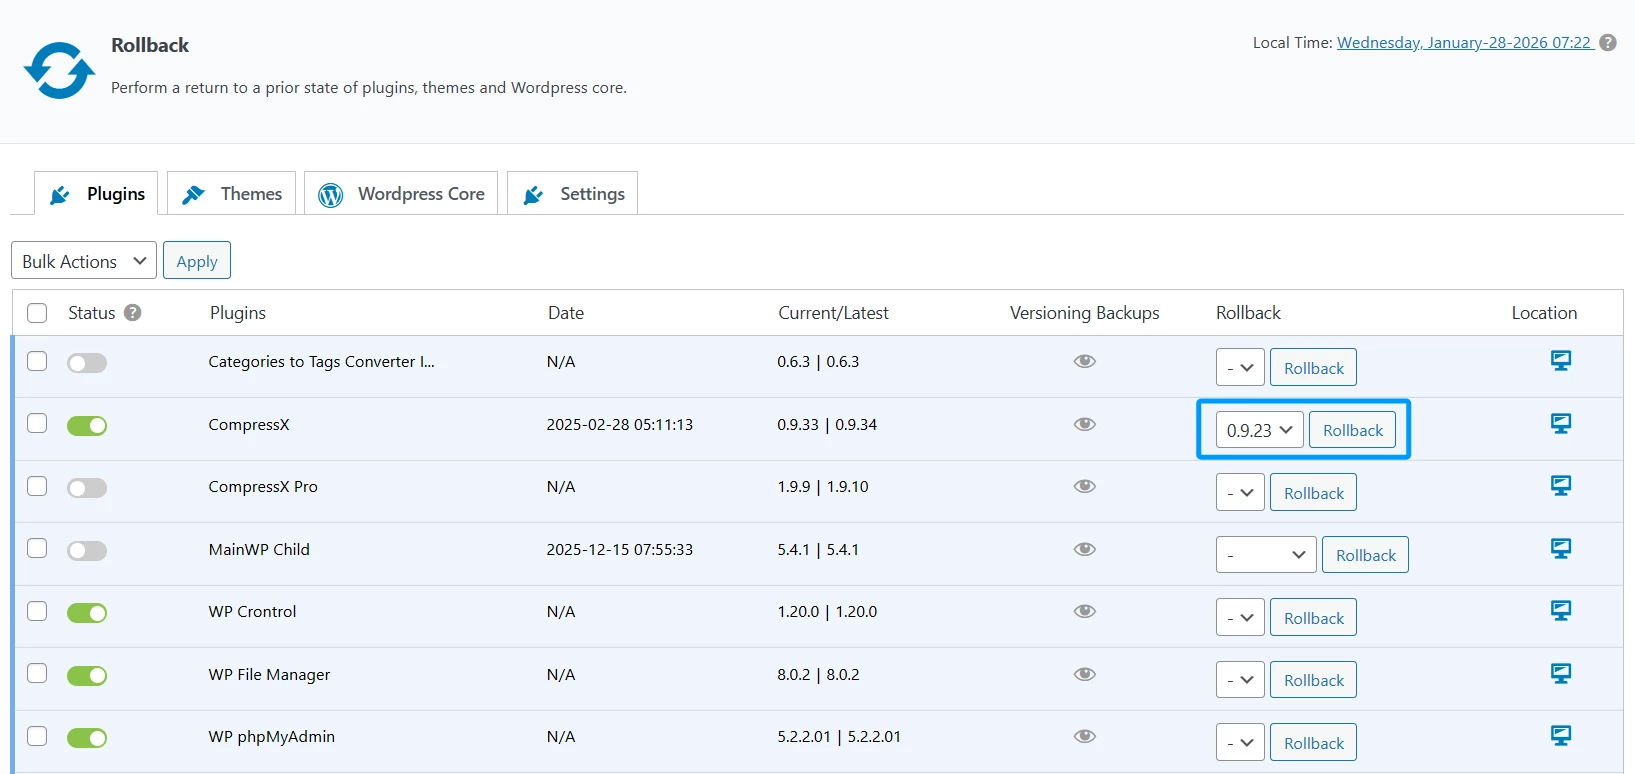Open versioning backups eye for MainWP Child
This screenshot has width=1635, height=774.
point(1084,549)
